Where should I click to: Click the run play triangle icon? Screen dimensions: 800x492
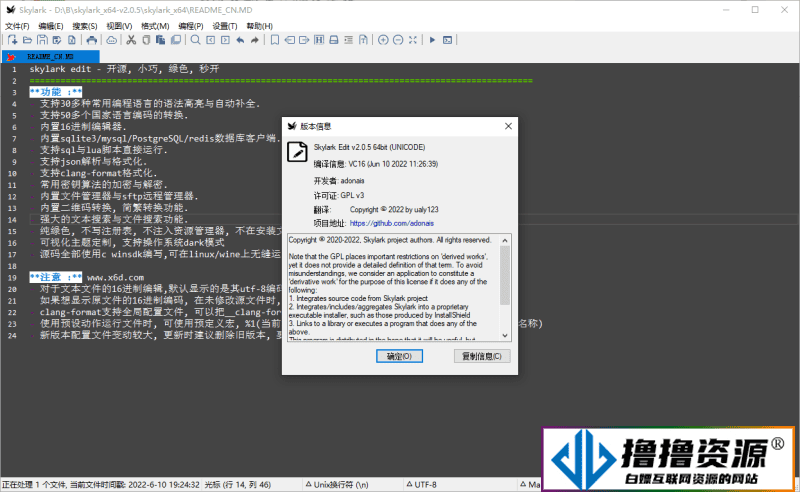pyautogui.click(x=432, y=40)
